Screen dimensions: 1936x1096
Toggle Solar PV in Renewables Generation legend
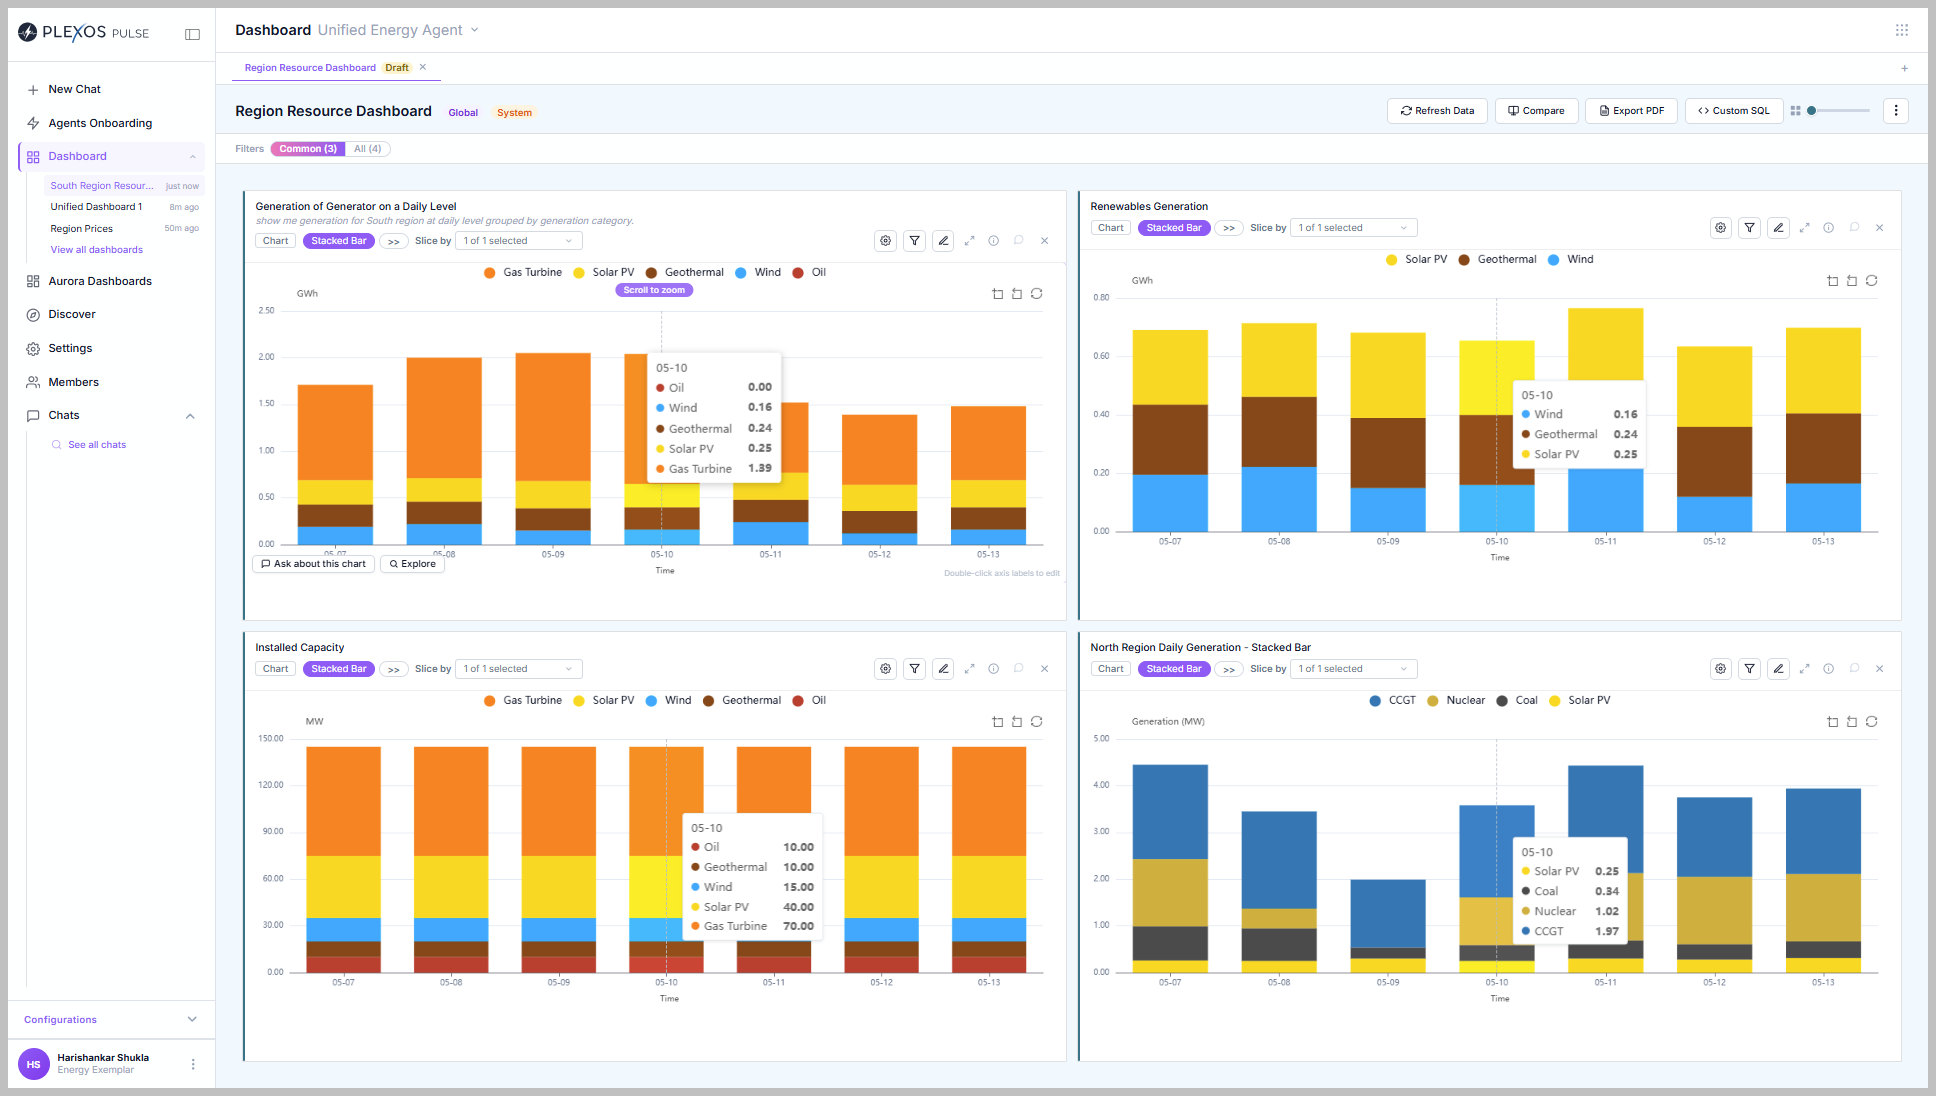pos(1417,260)
